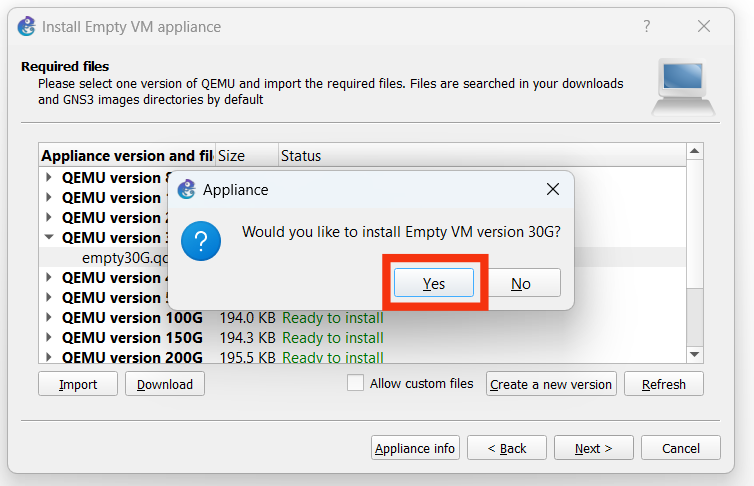
Task: Click Yes to install Empty VM 30G
Action: click(x=434, y=283)
